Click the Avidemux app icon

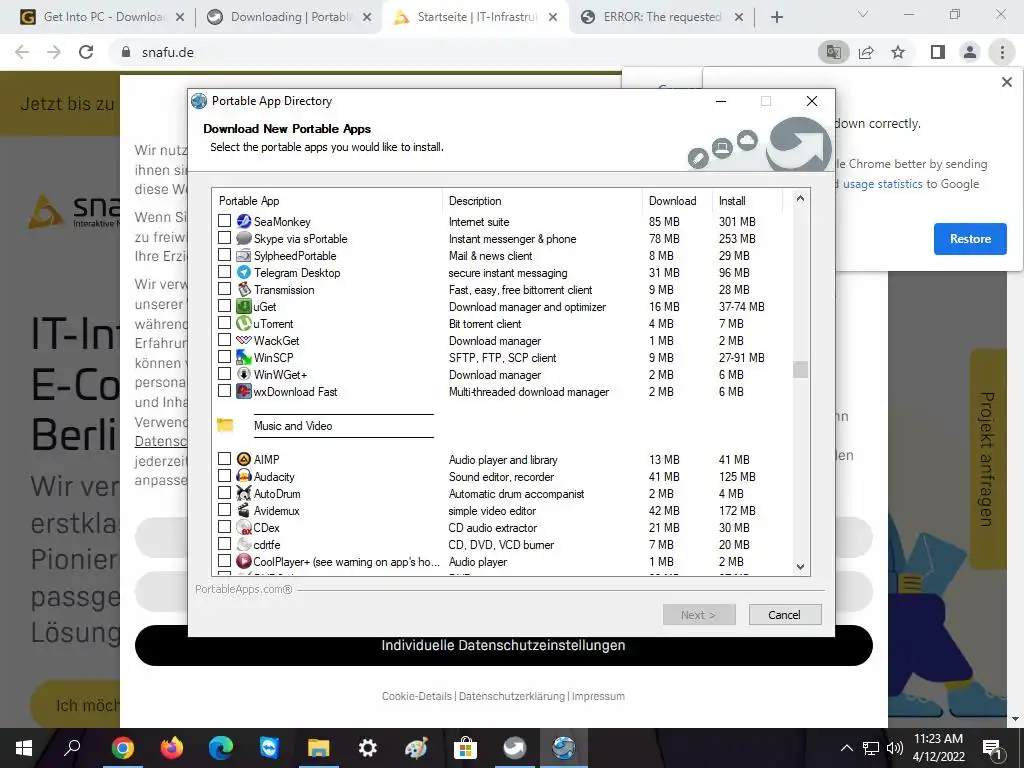click(244, 510)
